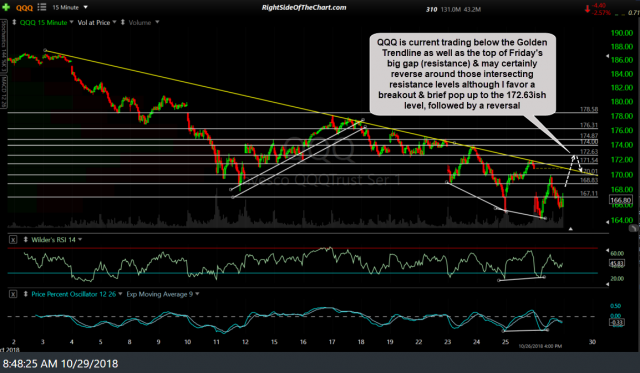Click the PPO value -0.33 label
The width and height of the screenshot is (640, 373).
[x=616, y=322]
